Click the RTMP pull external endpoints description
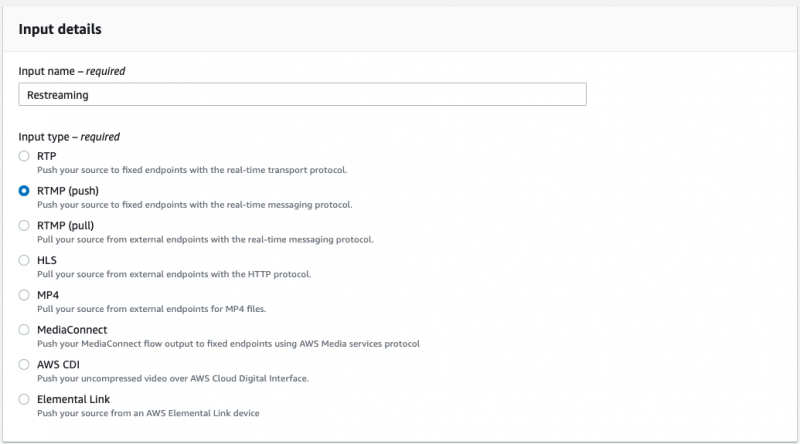The height and width of the screenshot is (444, 800). point(205,239)
